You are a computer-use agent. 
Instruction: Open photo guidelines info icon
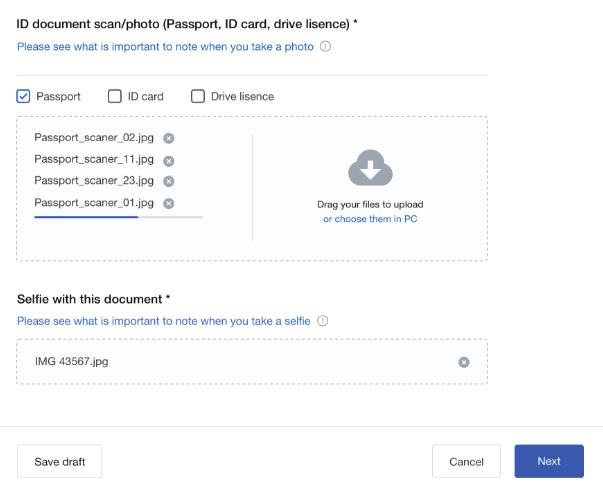(x=325, y=46)
